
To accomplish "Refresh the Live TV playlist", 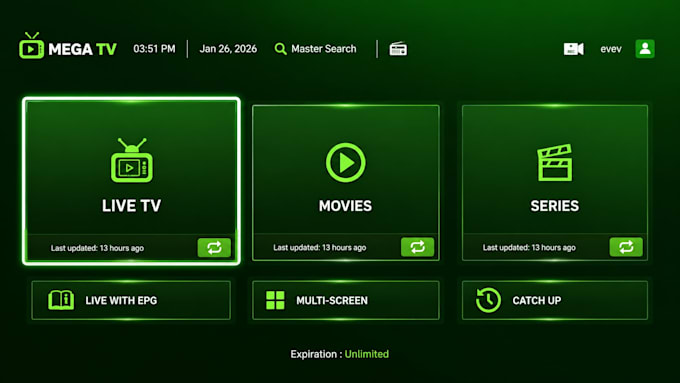I will pyautogui.click(x=214, y=248).
